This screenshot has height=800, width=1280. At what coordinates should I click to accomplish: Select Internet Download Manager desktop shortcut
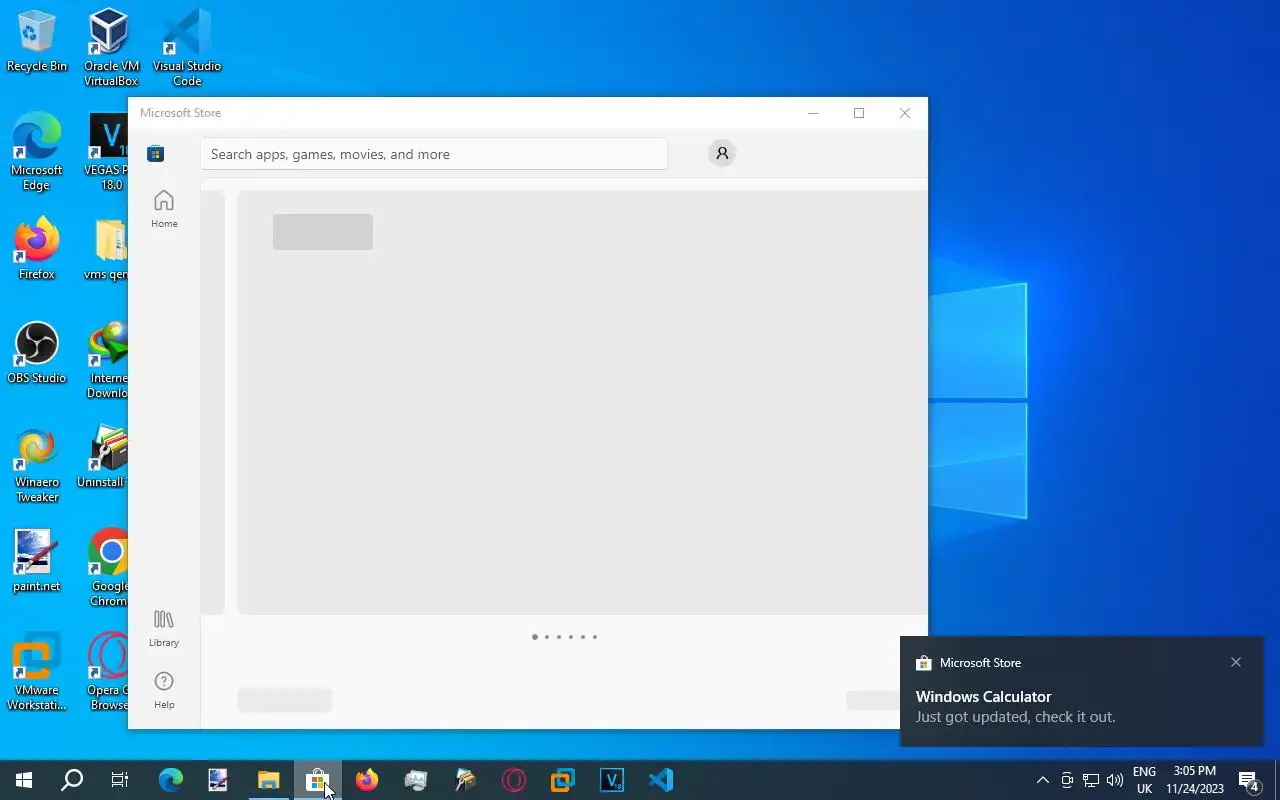(x=107, y=360)
